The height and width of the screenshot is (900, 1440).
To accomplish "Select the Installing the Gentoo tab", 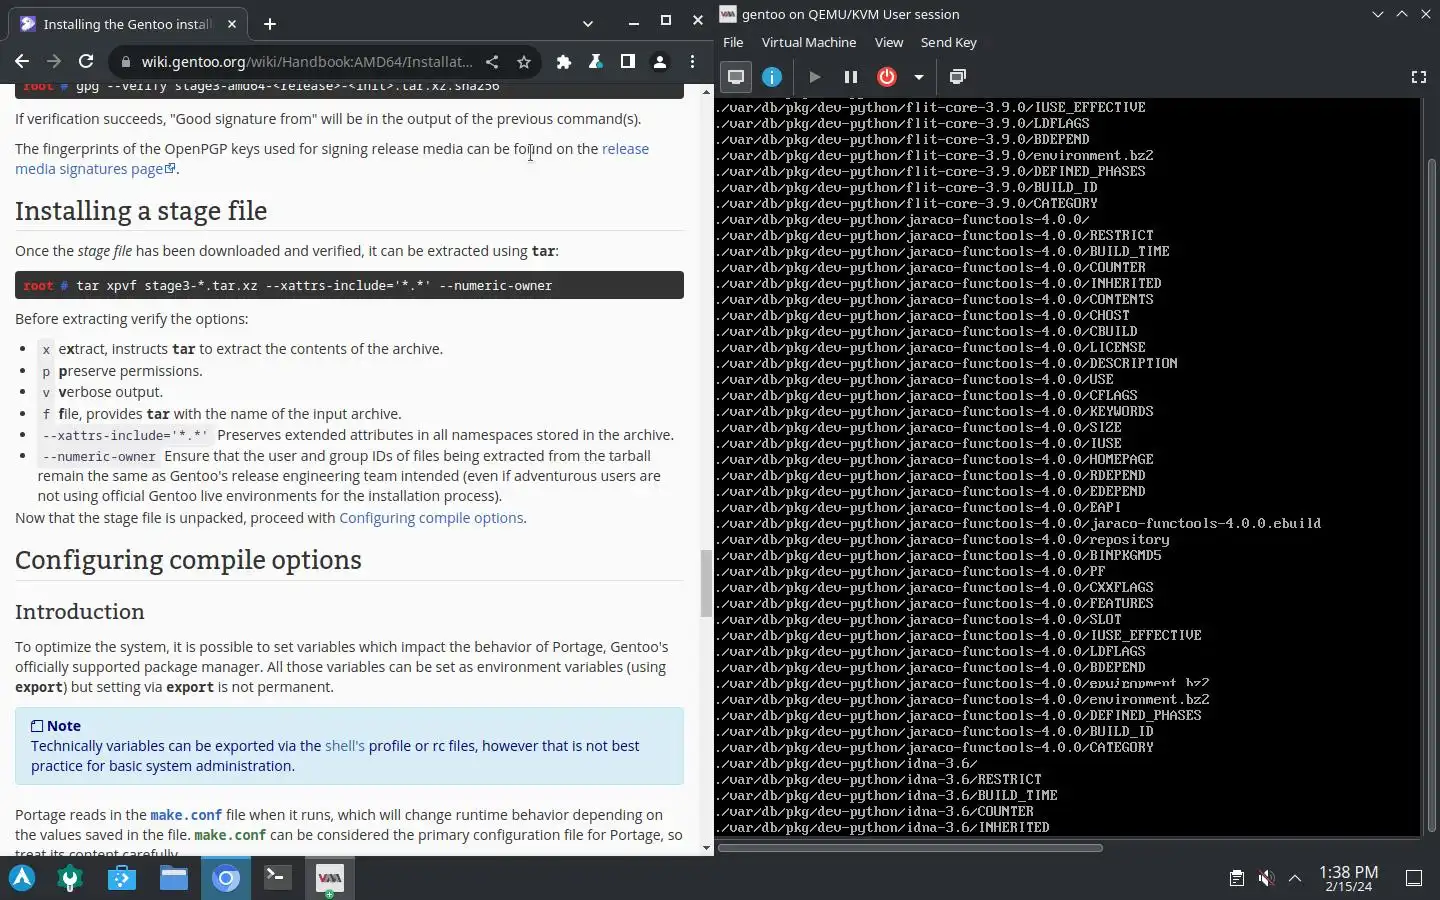I will pyautogui.click(x=130, y=24).
